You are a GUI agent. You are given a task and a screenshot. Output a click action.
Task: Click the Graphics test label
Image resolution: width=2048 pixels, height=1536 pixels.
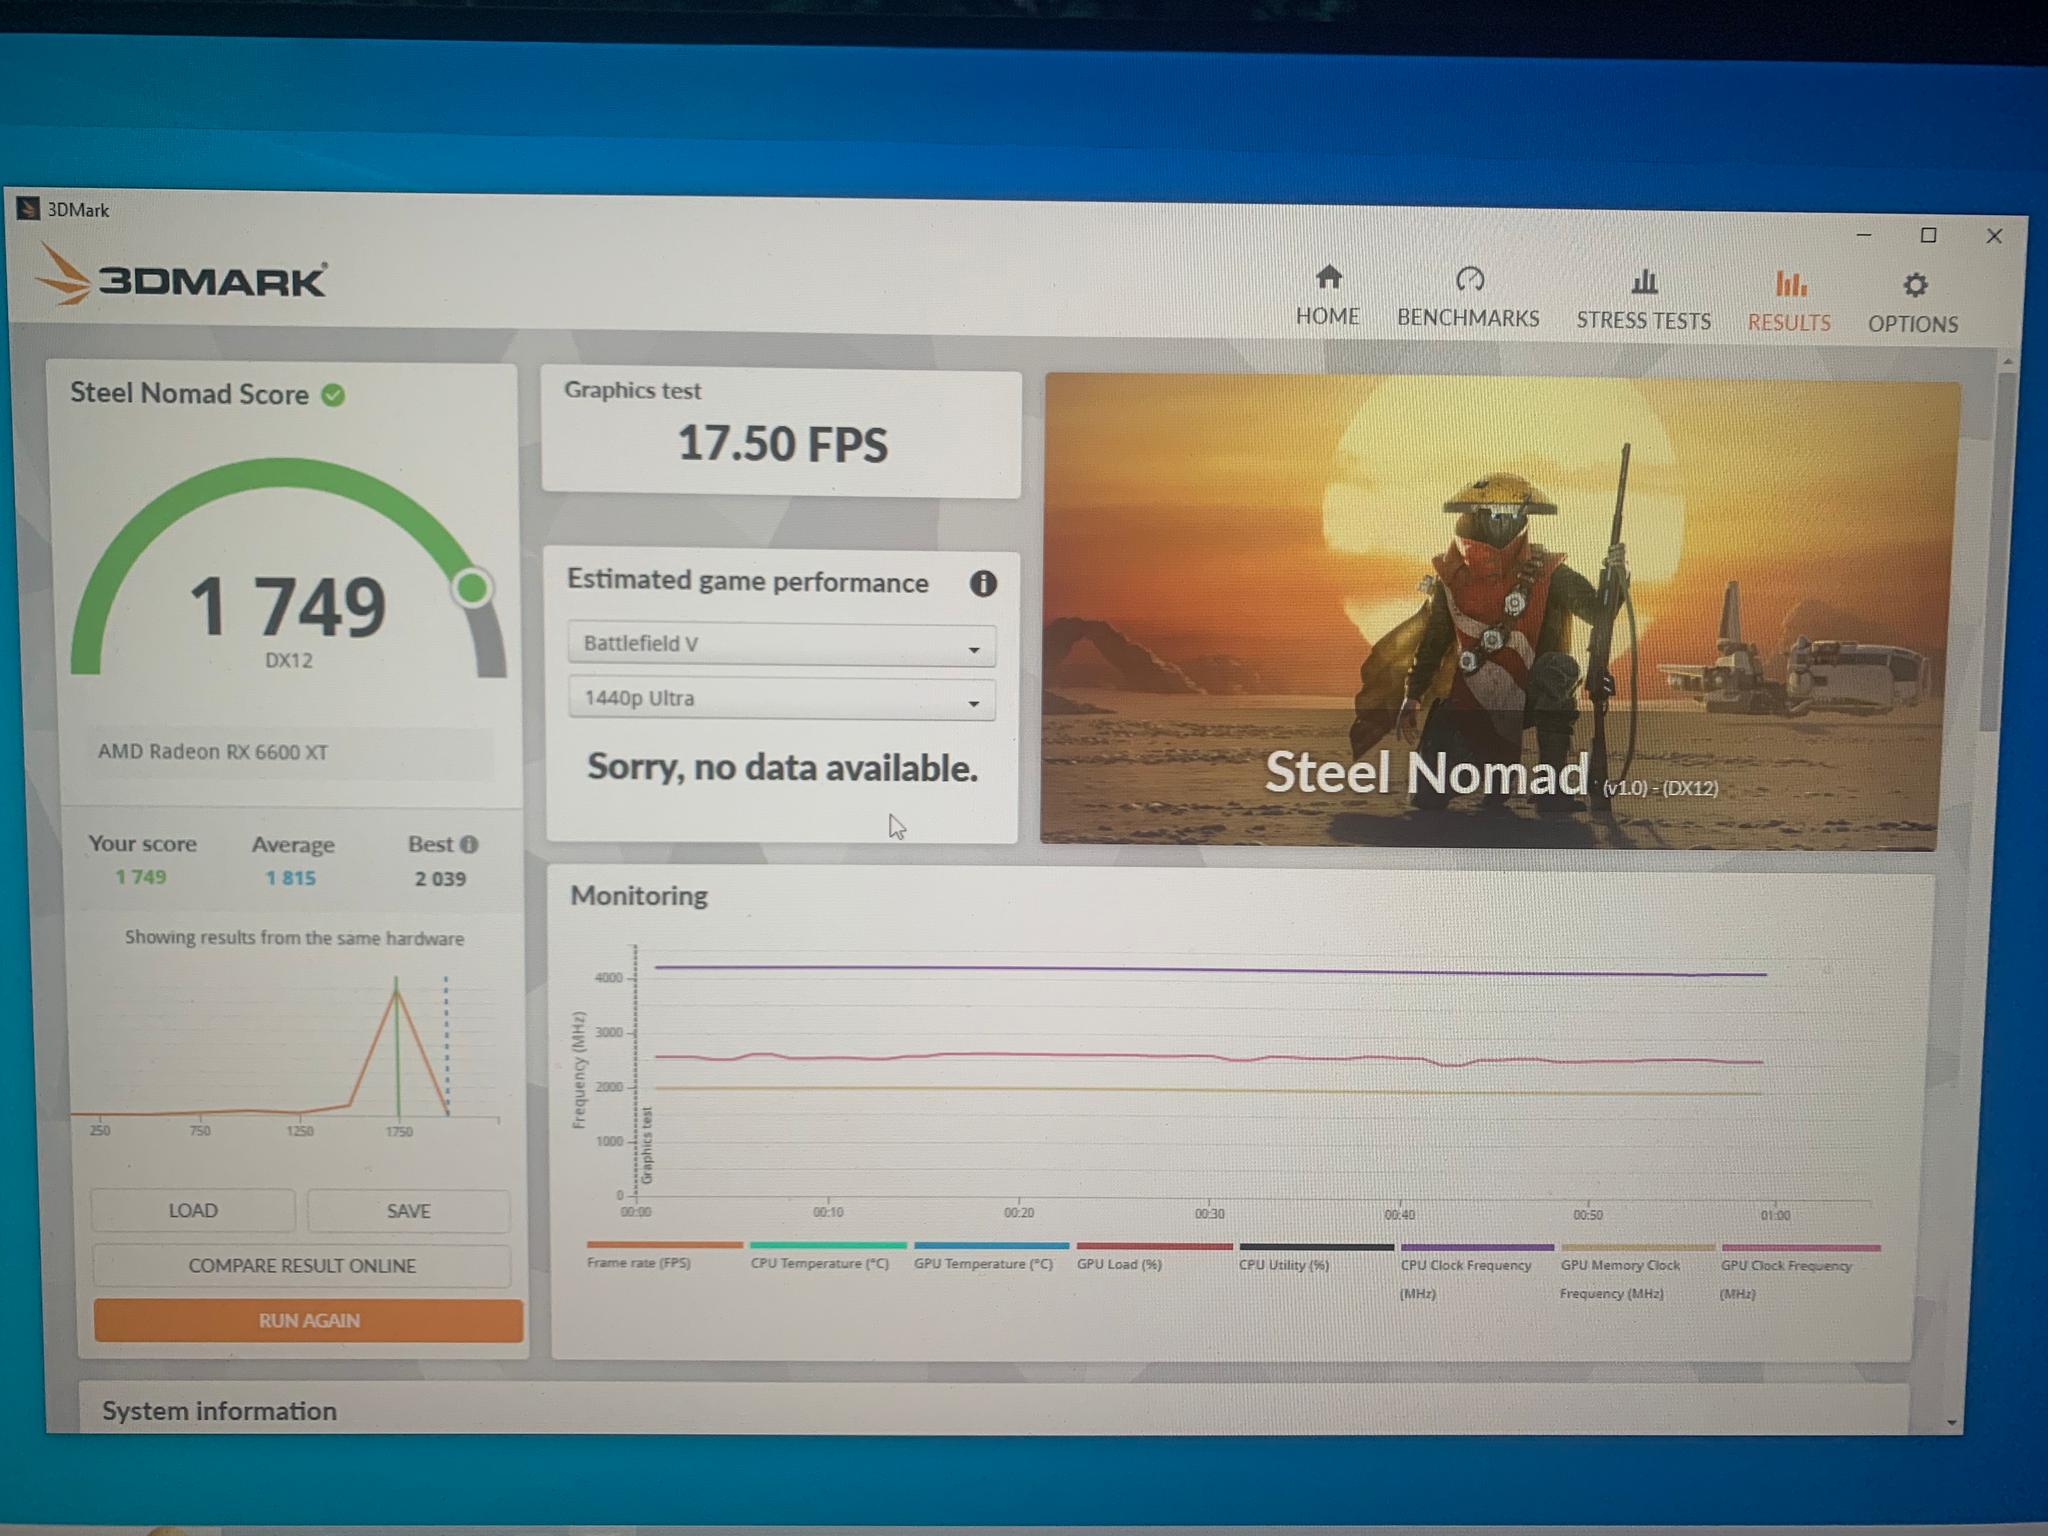[x=632, y=390]
